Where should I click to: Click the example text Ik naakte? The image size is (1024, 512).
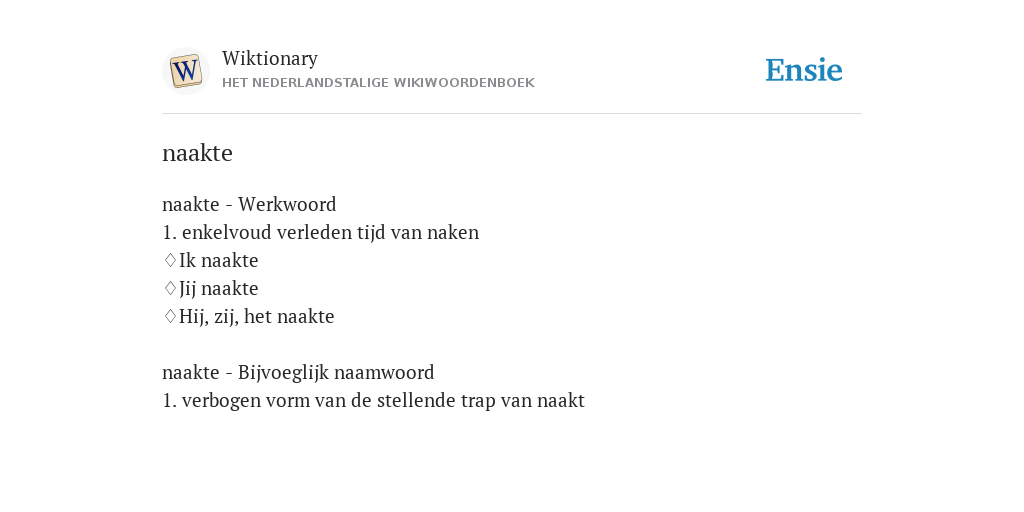click(219, 261)
